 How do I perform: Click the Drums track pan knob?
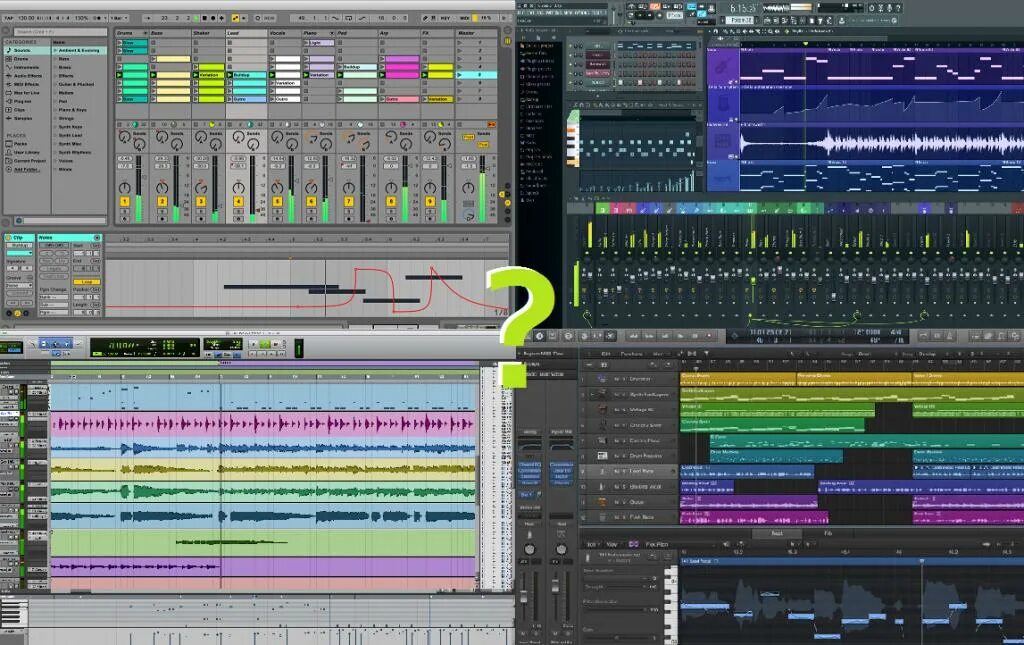tap(124, 188)
